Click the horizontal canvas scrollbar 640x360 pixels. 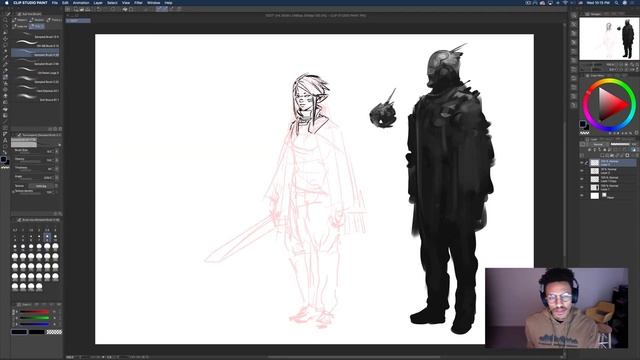[354, 357]
